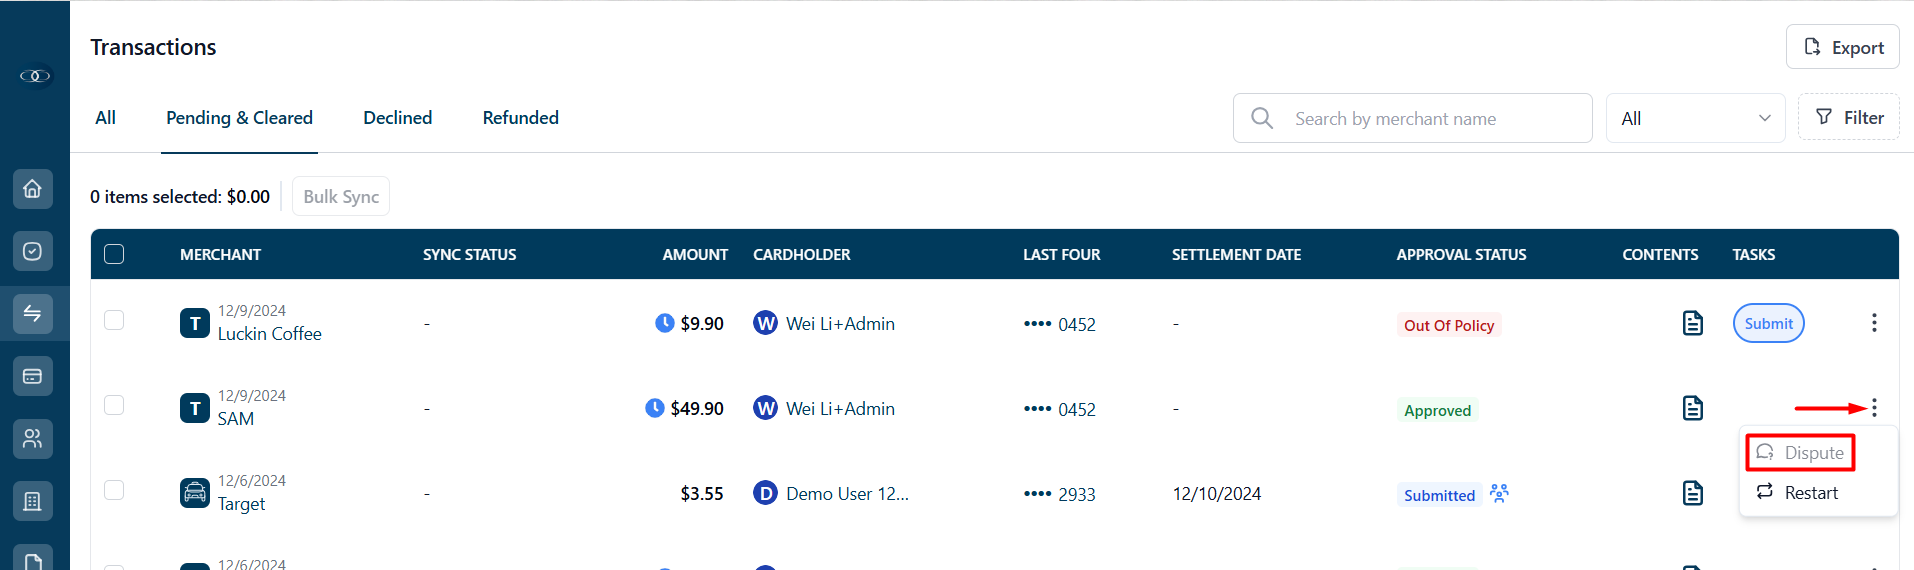Open the company building sidebar icon
This screenshot has height=570, width=1914.
tap(33, 501)
